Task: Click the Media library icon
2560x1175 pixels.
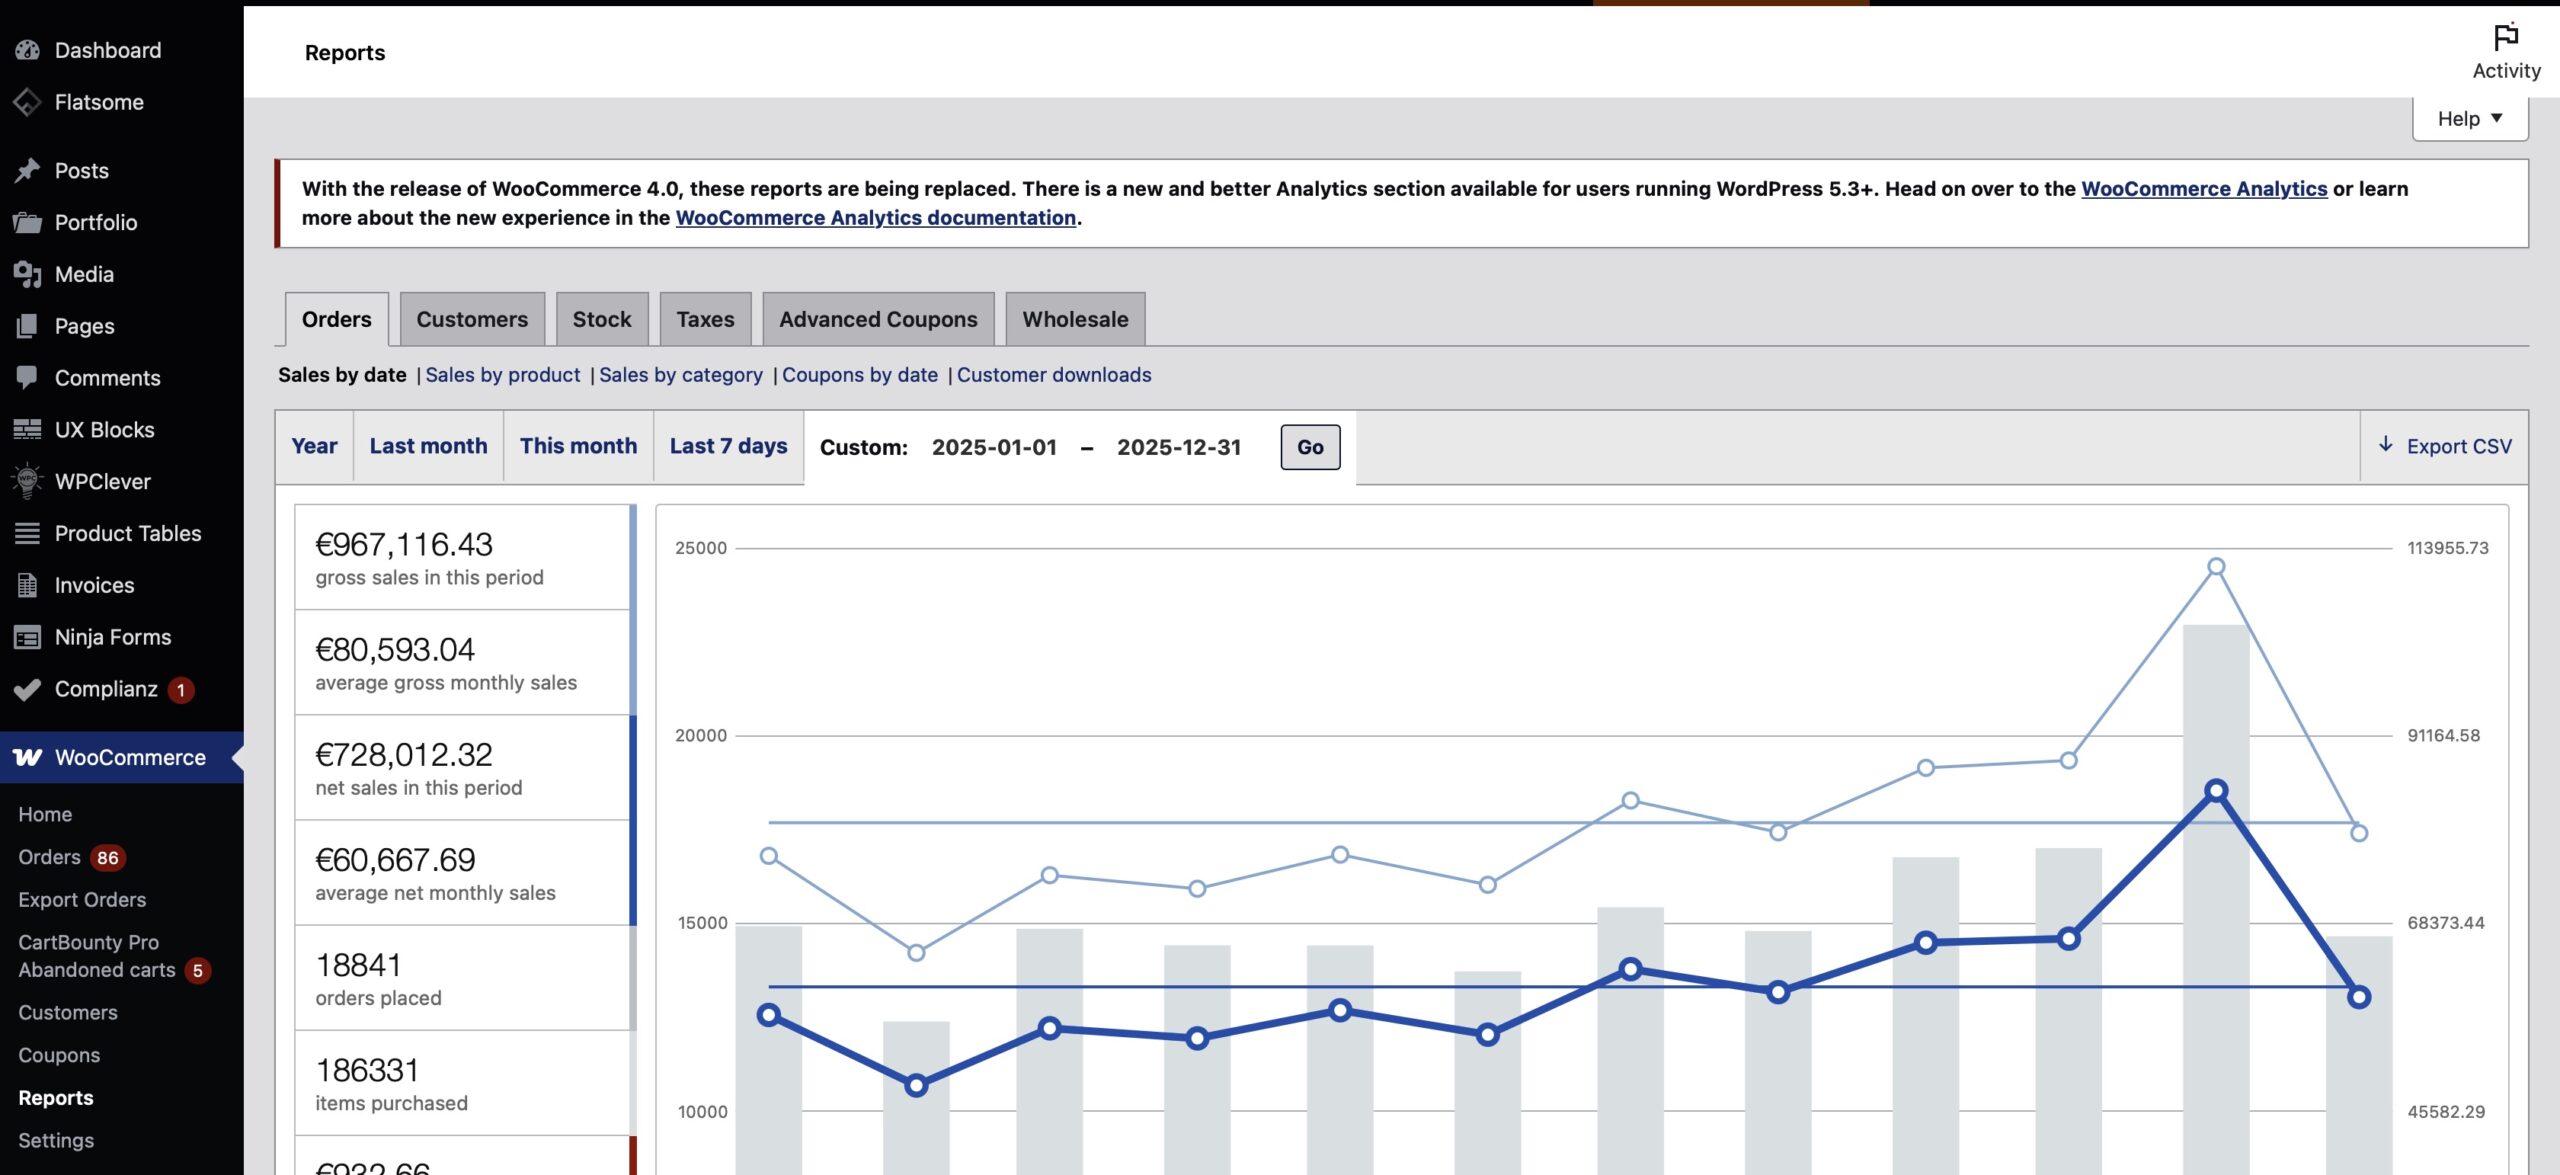Action: [x=27, y=274]
